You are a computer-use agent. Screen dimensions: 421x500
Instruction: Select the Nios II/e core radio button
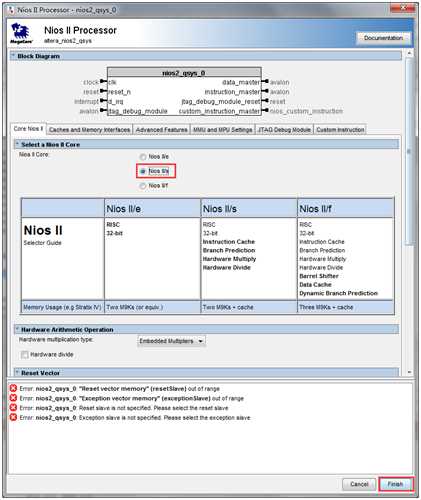click(143, 157)
